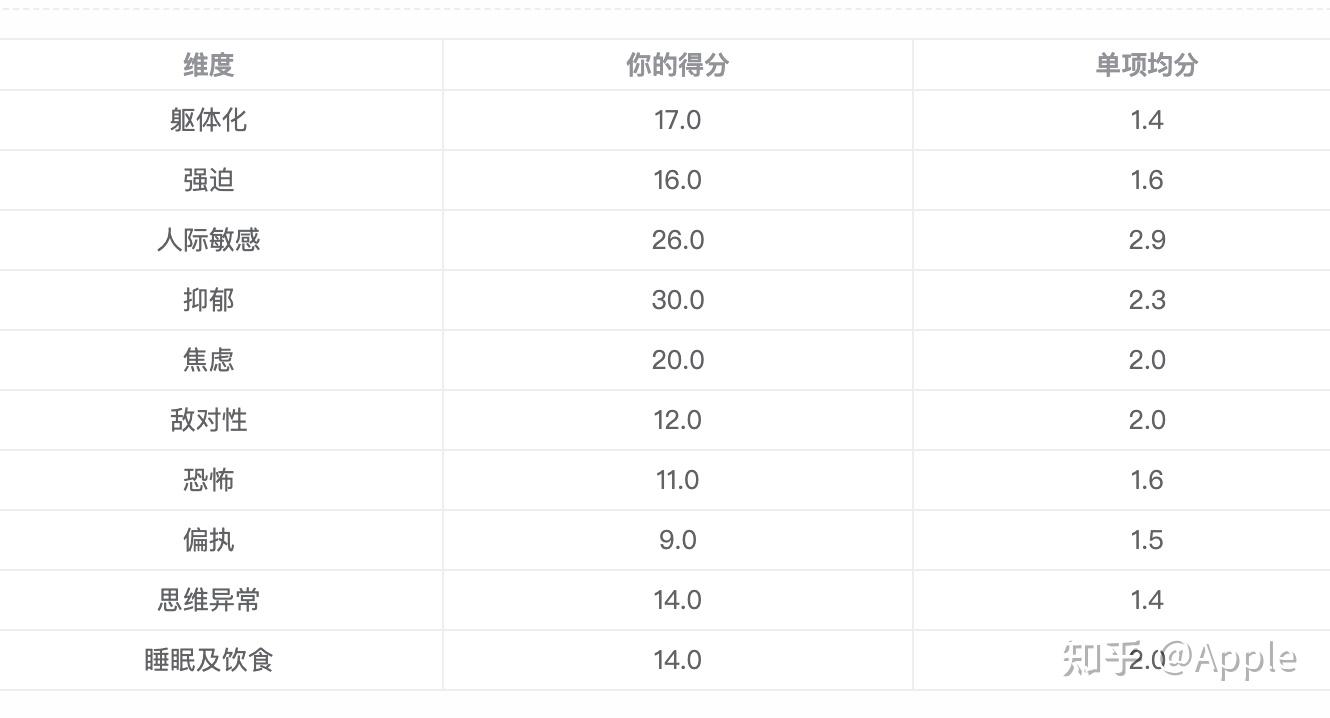
Task: Click the 维度 column header
Action: pyautogui.click(x=209, y=65)
